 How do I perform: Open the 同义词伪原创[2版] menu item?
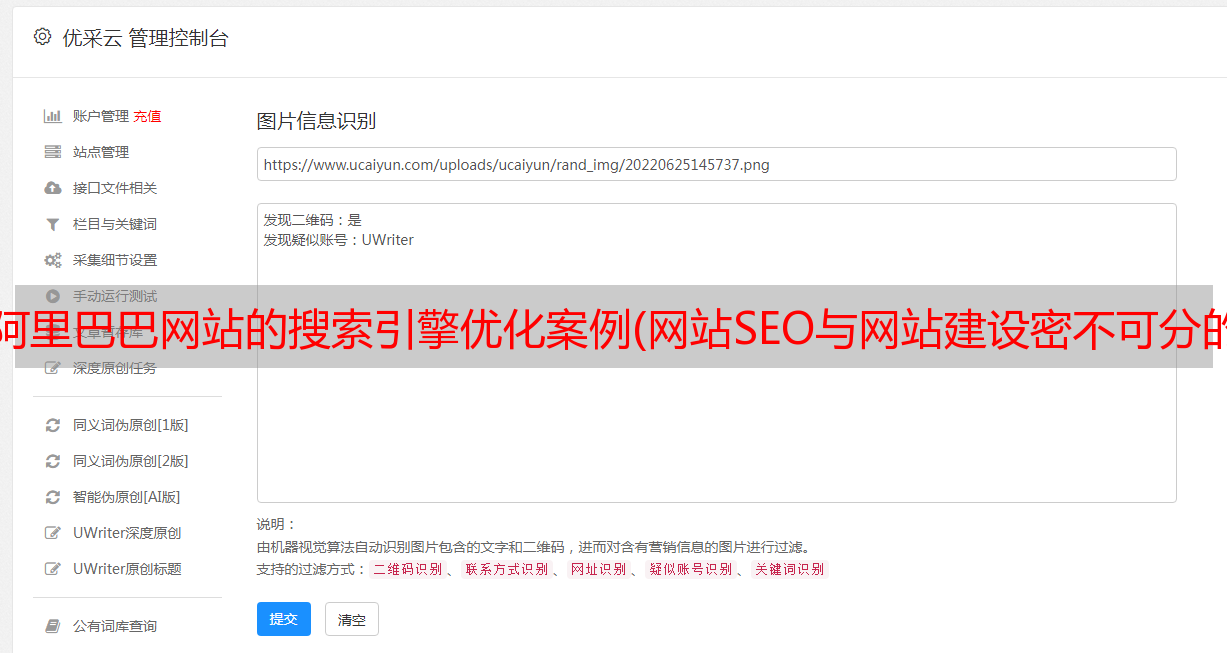point(130,461)
